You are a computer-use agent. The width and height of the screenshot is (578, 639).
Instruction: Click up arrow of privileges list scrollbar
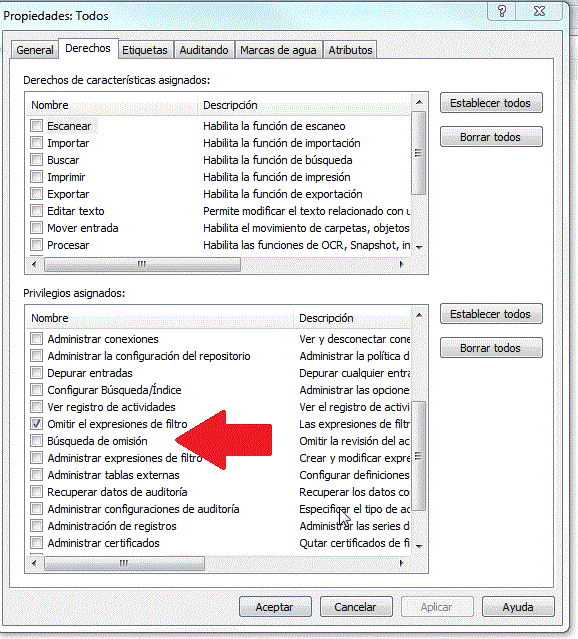pos(419,315)
